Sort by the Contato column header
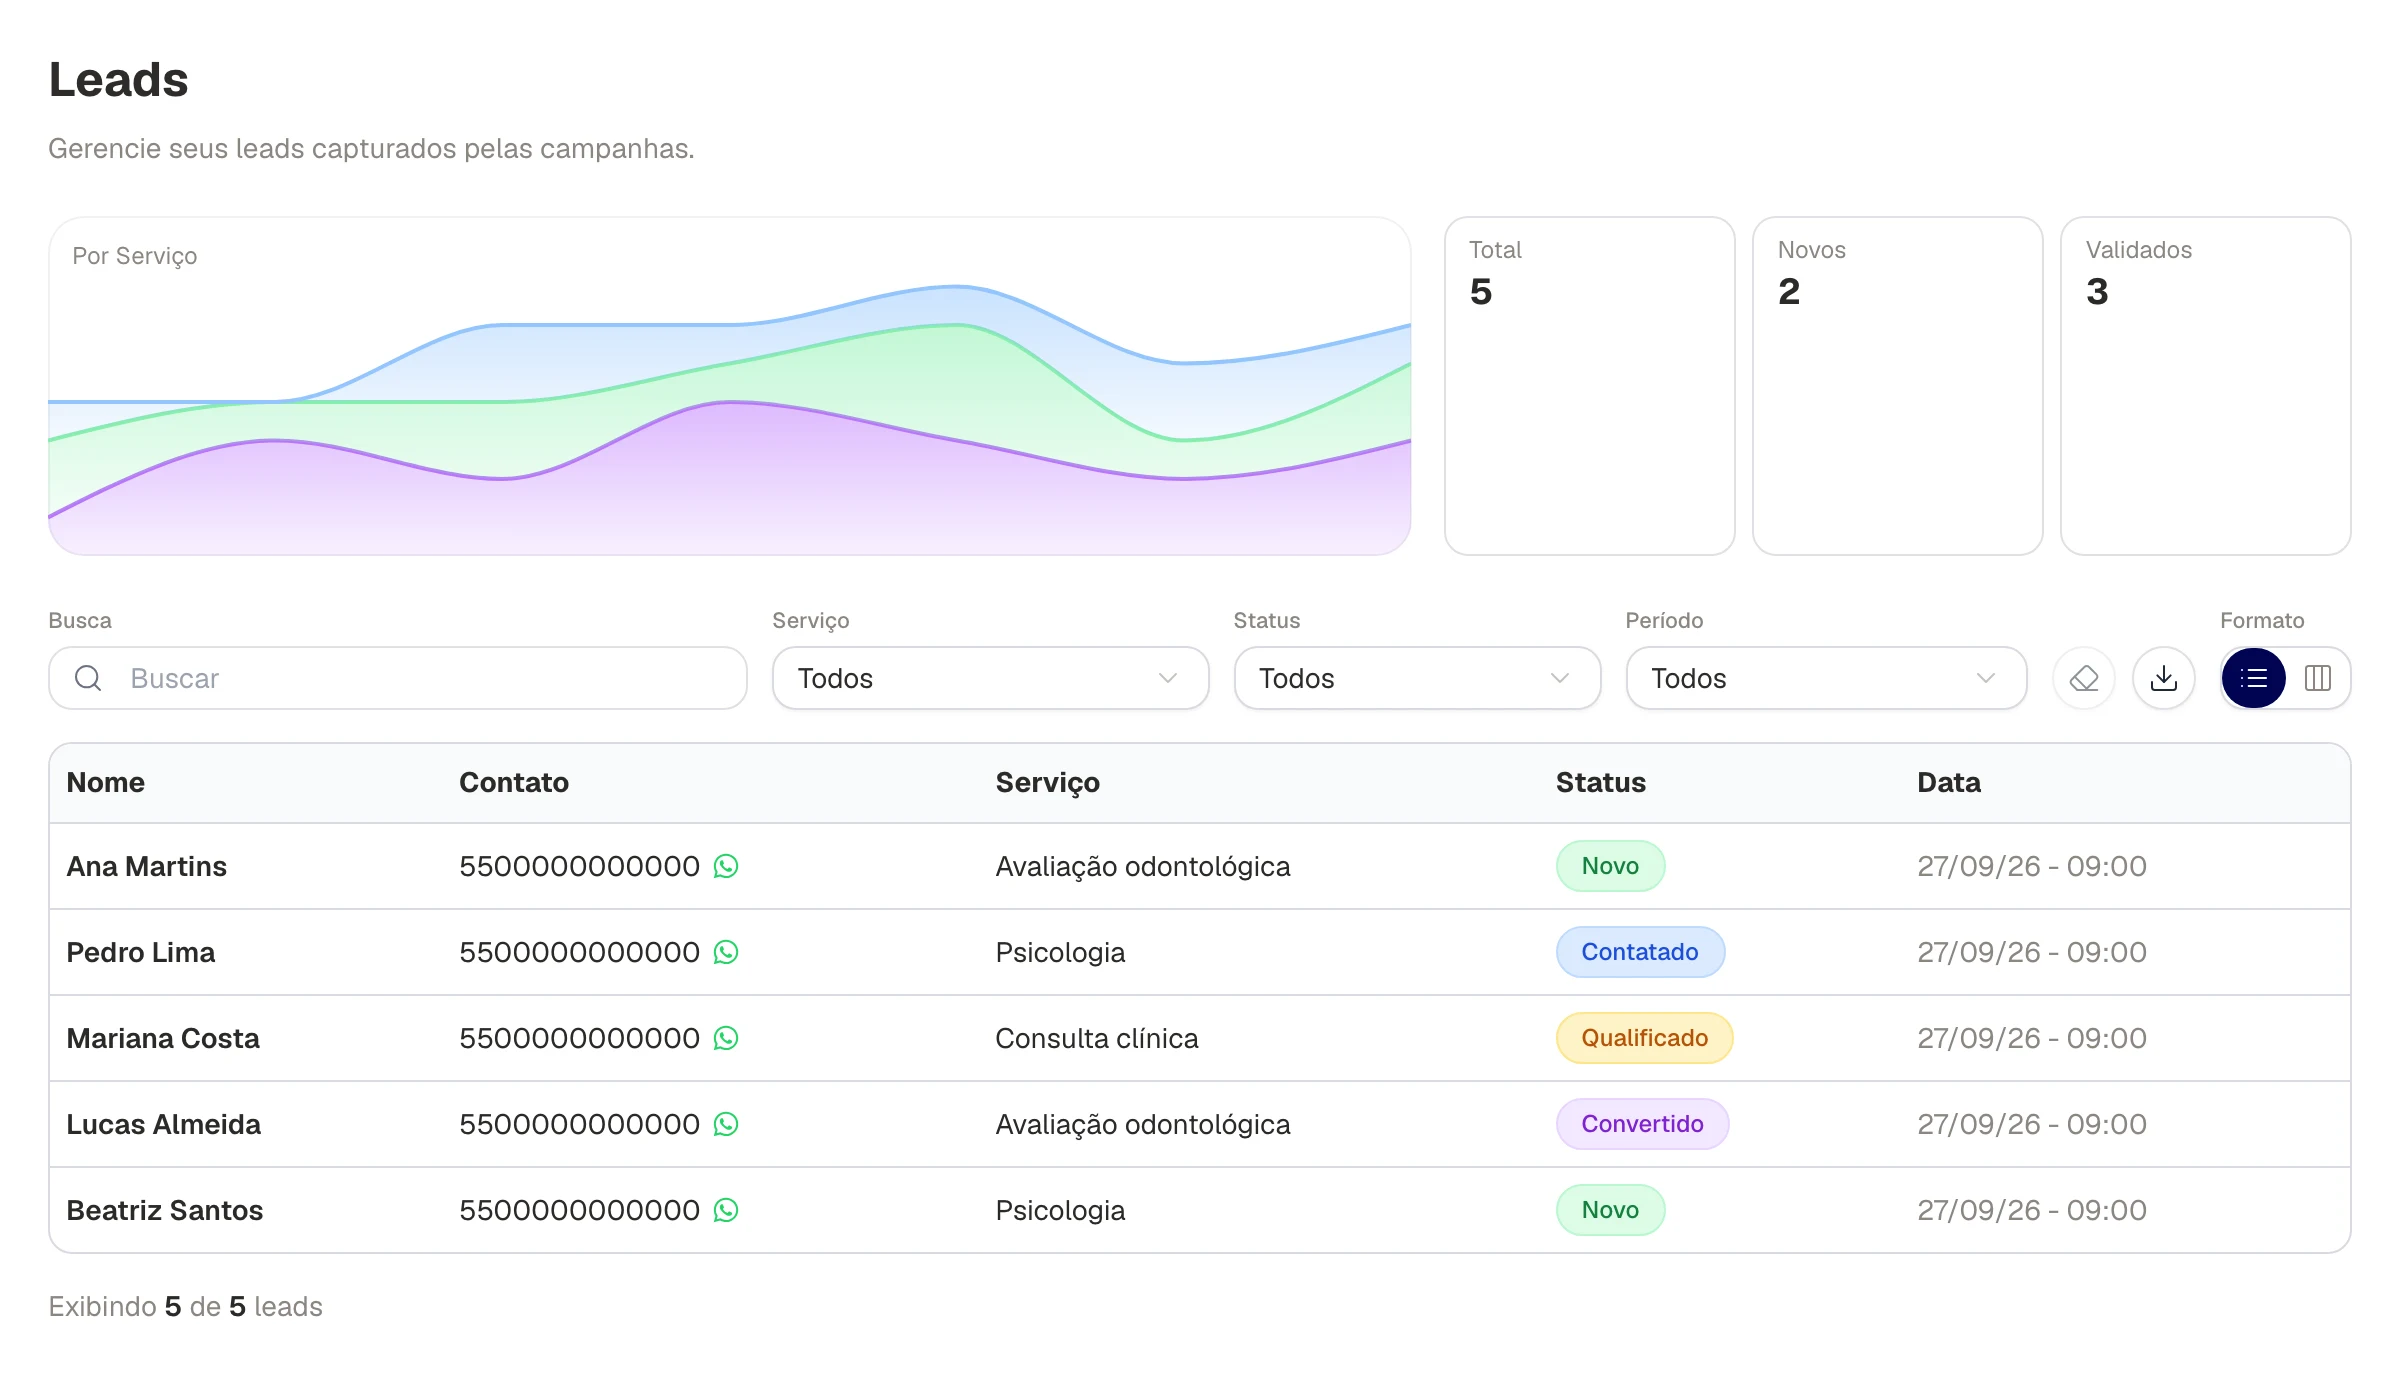This screenshot has height=1374, width=2400. pyautogui.click(x=514, y=782)
